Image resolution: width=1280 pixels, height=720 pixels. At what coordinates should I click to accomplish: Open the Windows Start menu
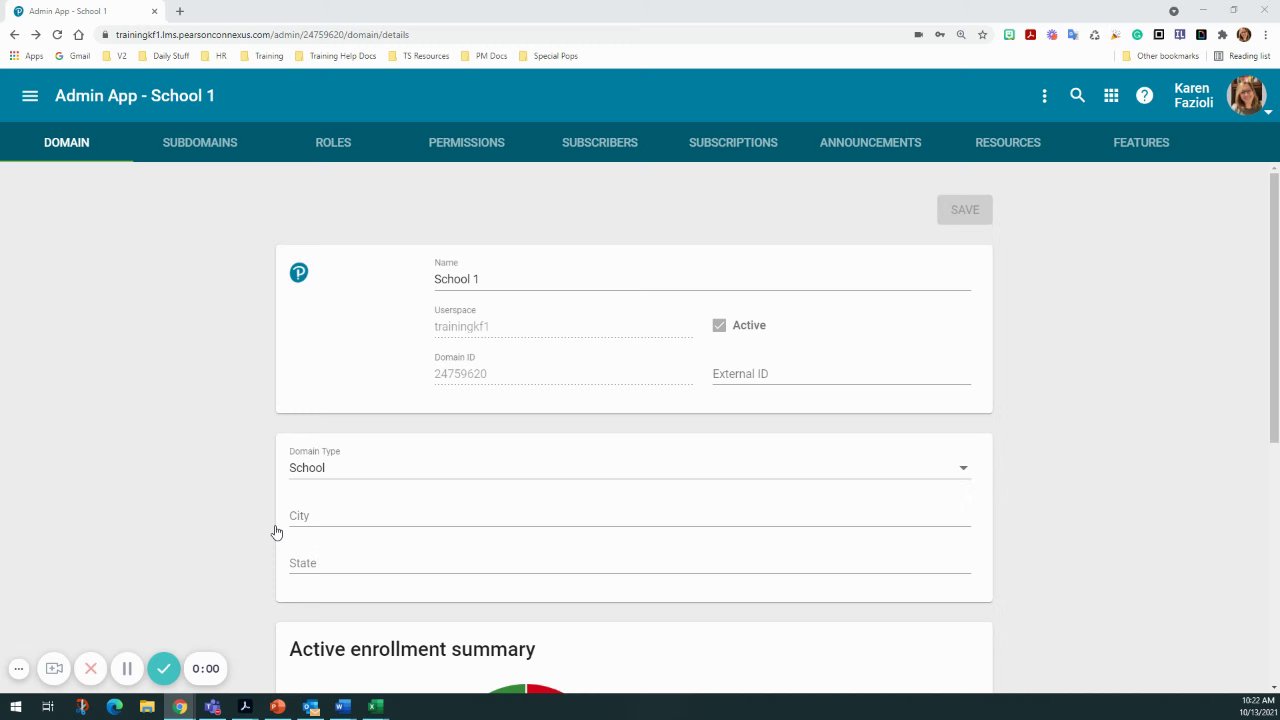[16, 707]
